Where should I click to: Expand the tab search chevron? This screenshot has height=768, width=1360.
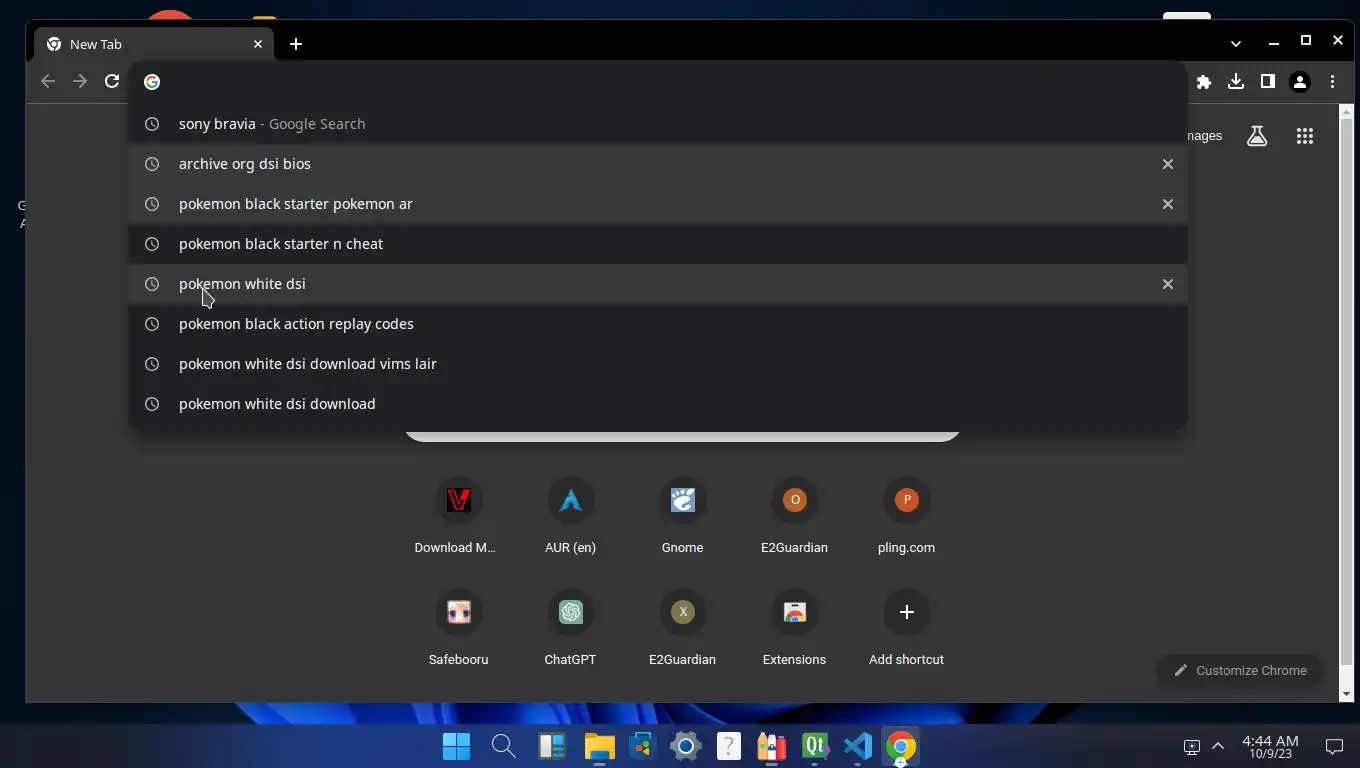(1236, 43)
